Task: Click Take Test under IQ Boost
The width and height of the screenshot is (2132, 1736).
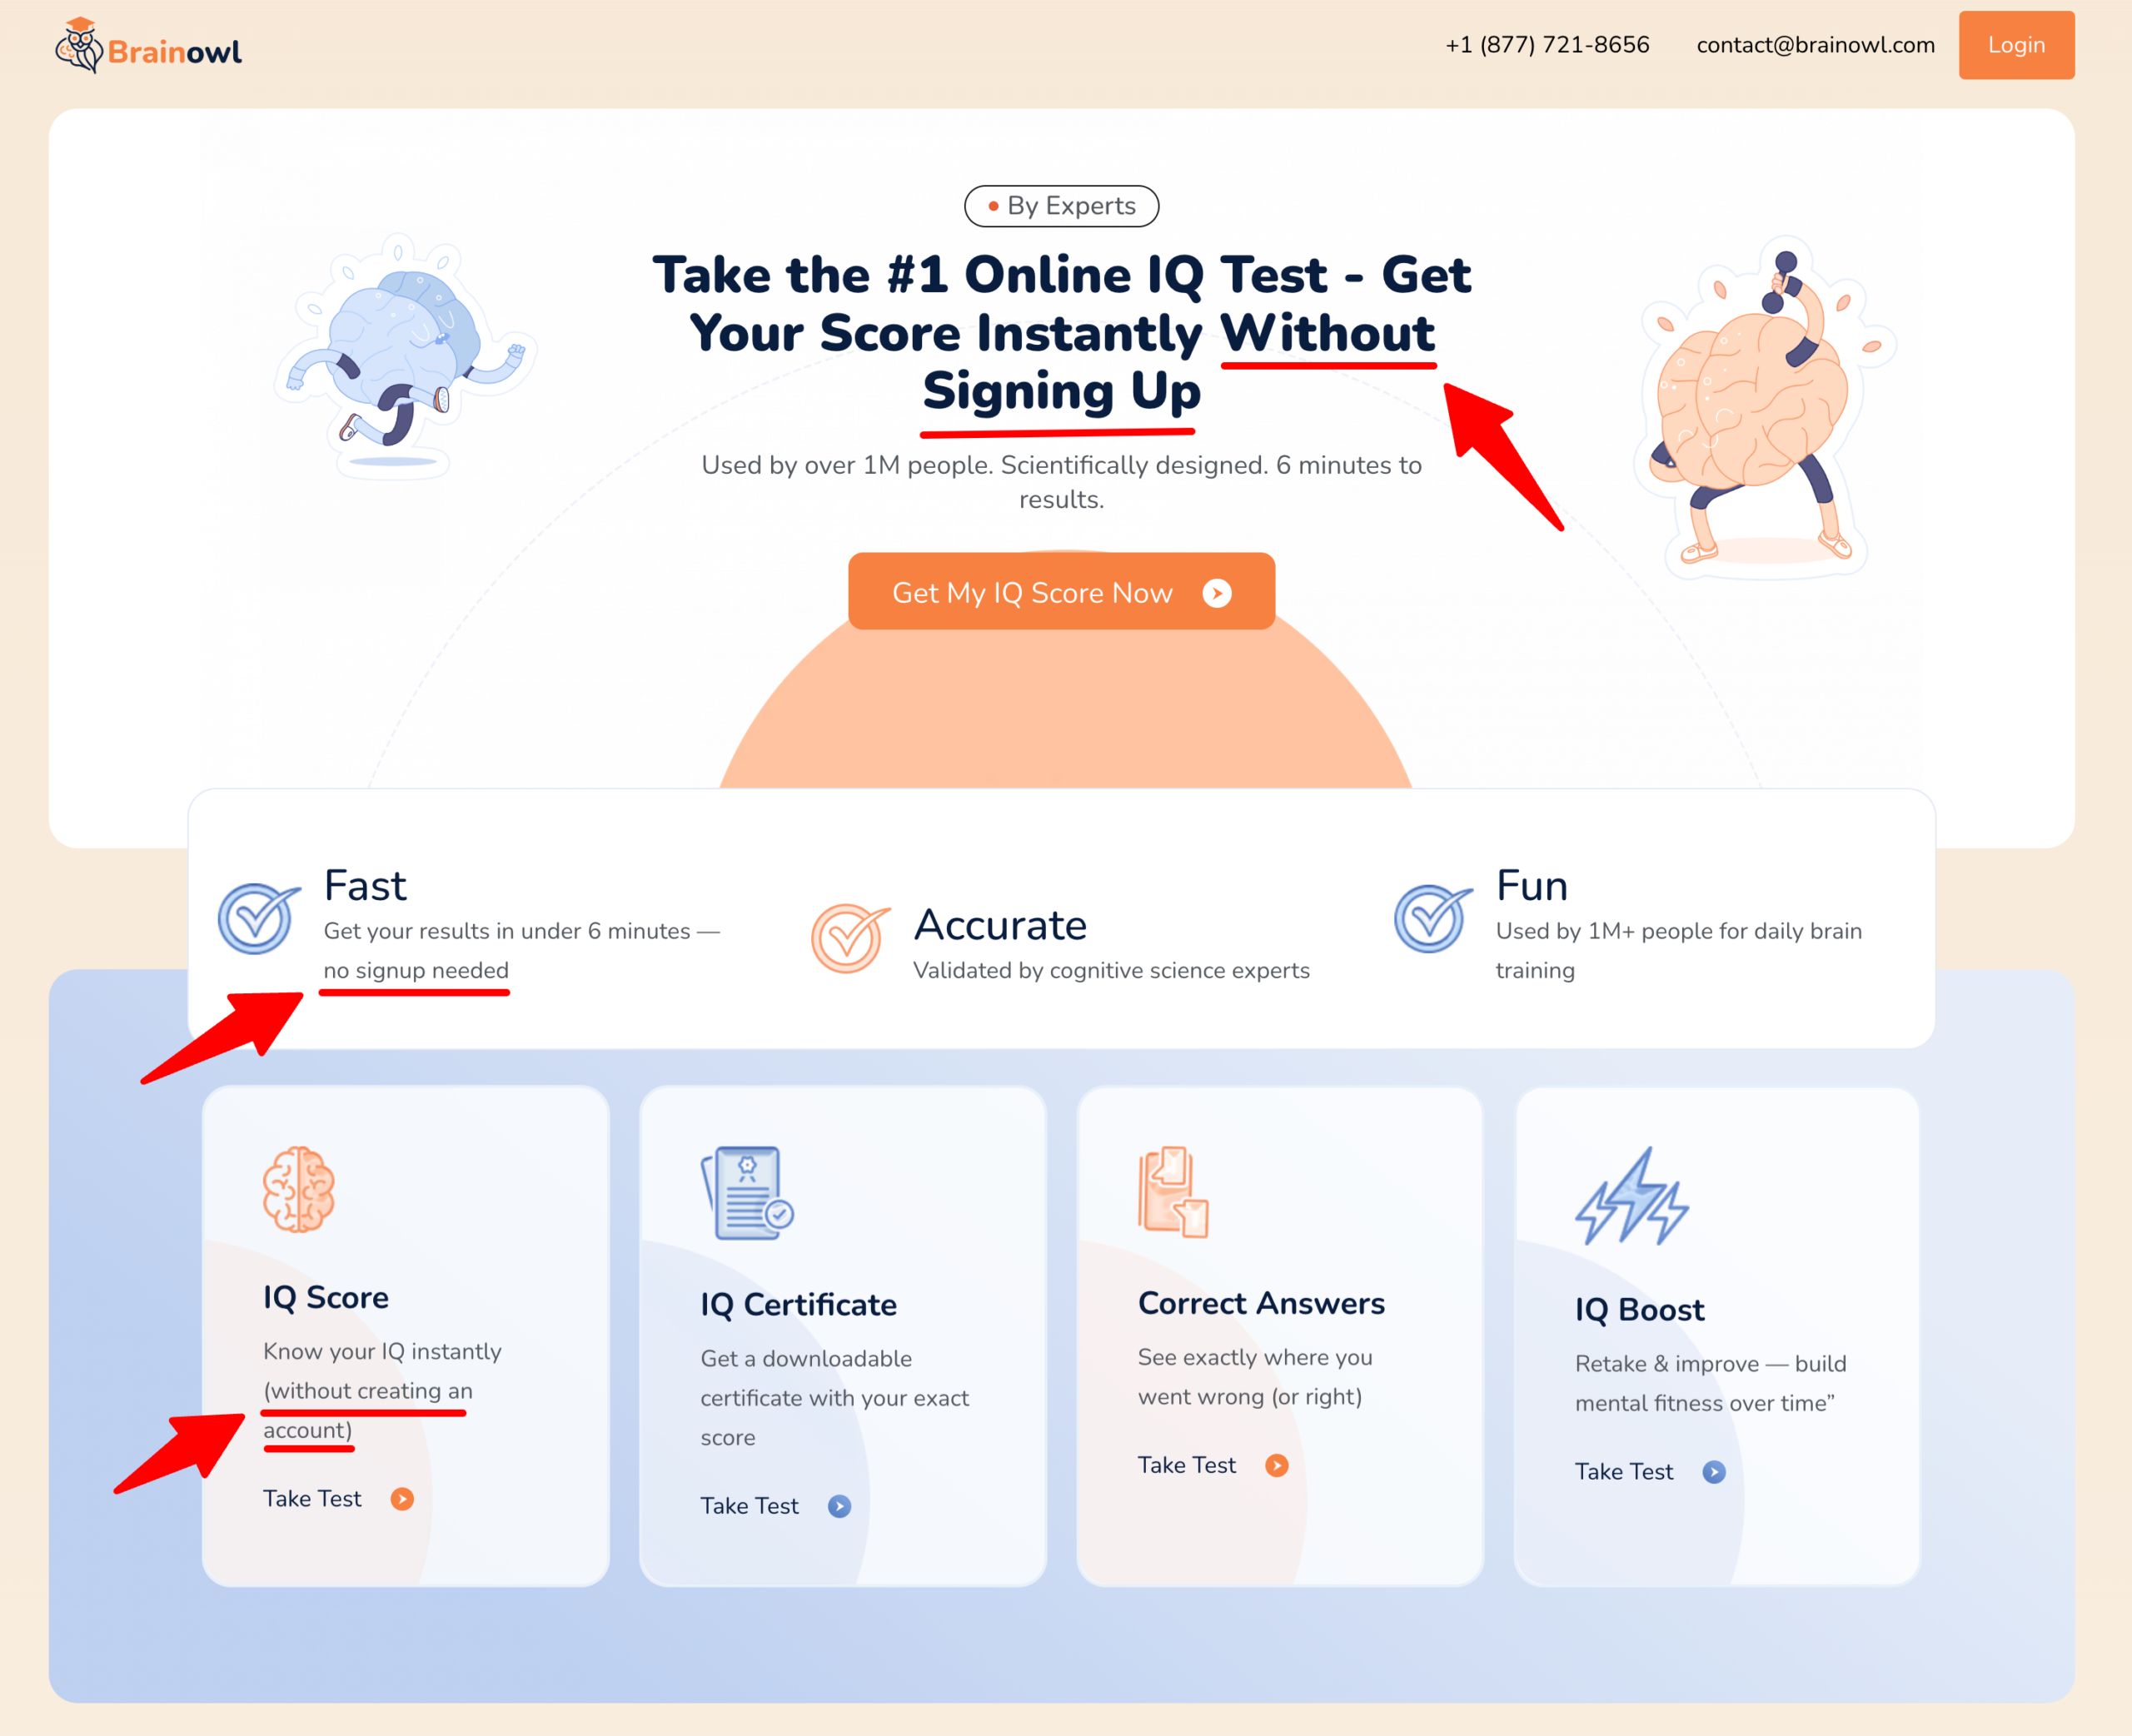Action: coord(1624,1472)
